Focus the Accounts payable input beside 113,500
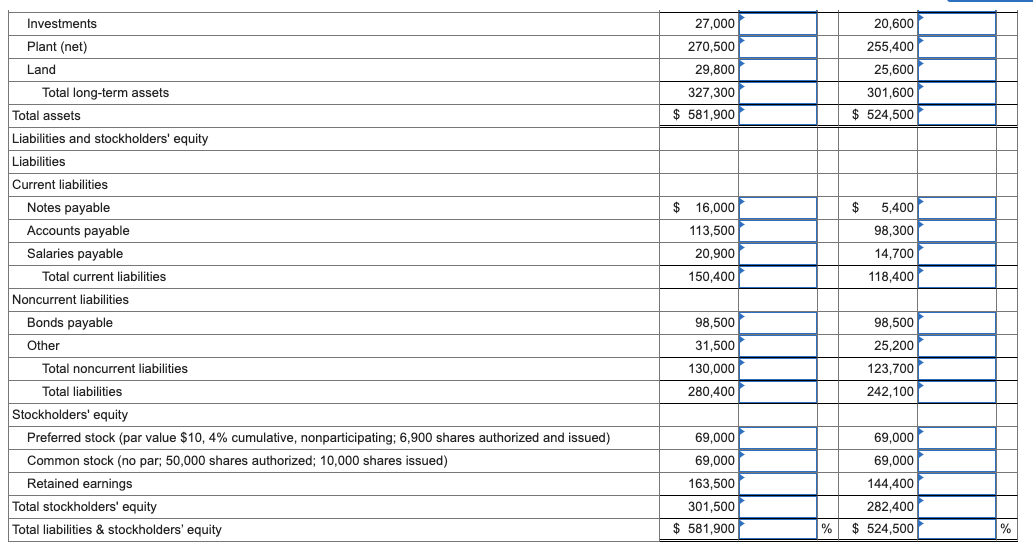Screen dimensions: 1033x551 pos(778,231)
